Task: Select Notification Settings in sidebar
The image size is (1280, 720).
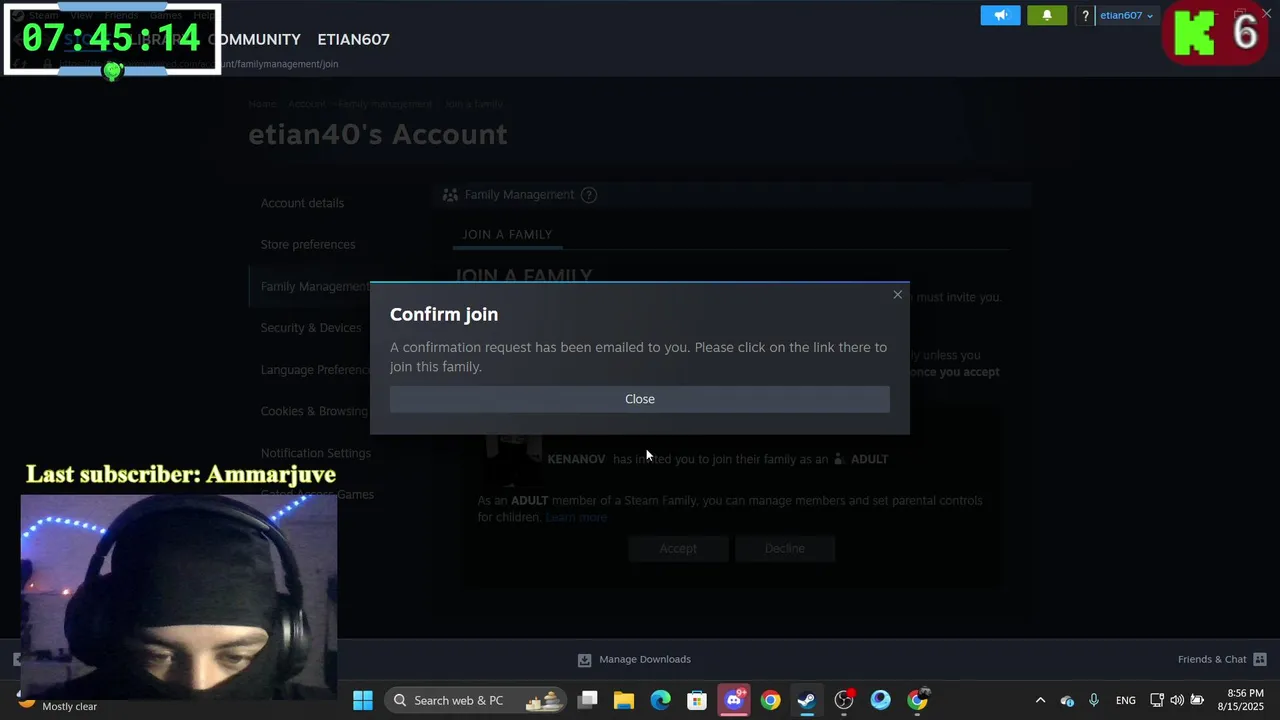Action: click(316, 453)
